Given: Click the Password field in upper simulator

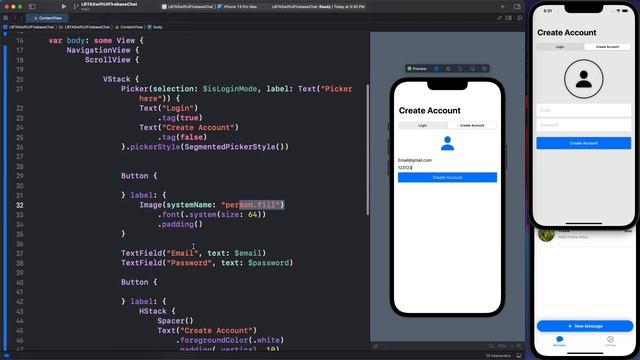Looking at the screenshot, I should (x=583, y=125).
